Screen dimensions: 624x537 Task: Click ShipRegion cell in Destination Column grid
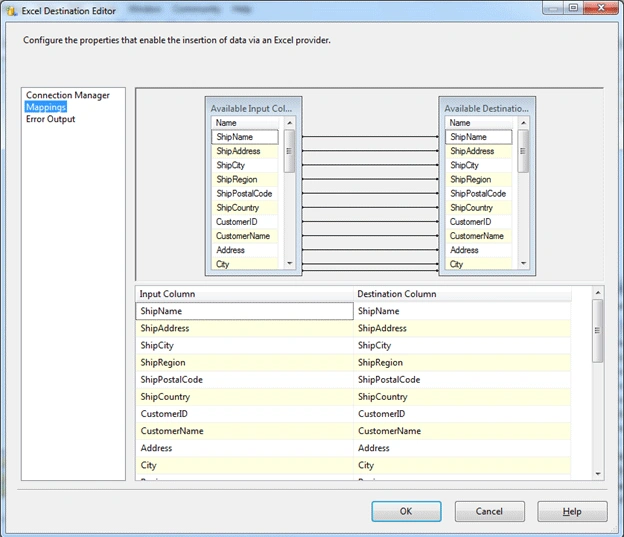pyautogui.click(x=462, y=363)
